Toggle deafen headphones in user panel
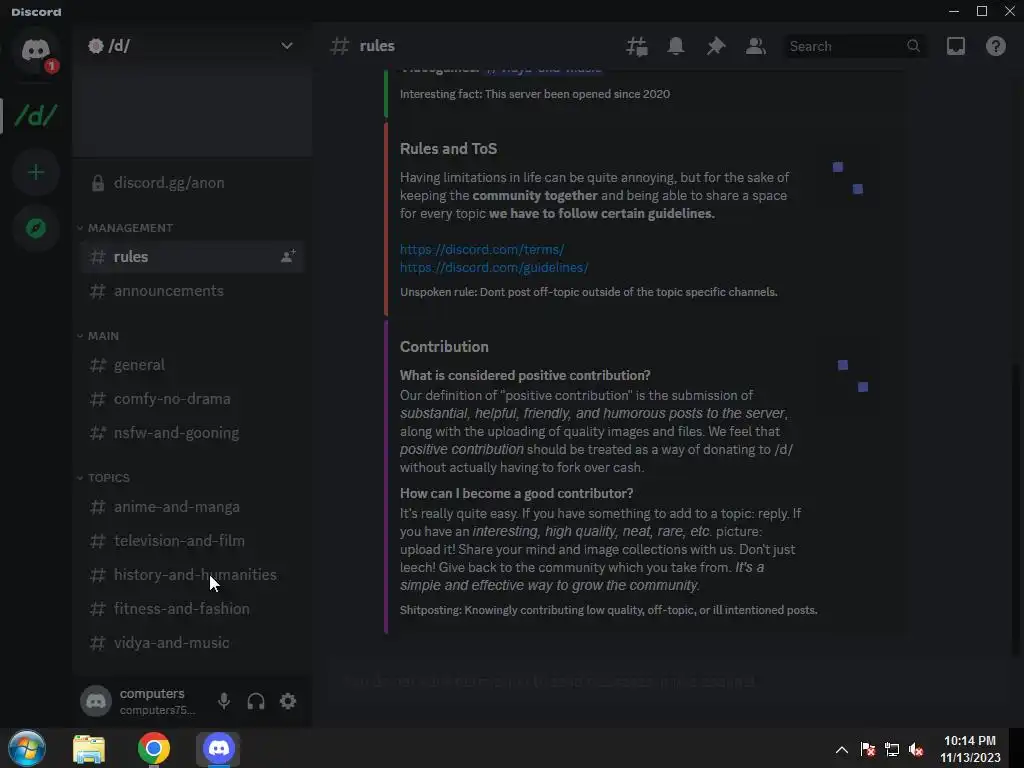 pos(256,701)
